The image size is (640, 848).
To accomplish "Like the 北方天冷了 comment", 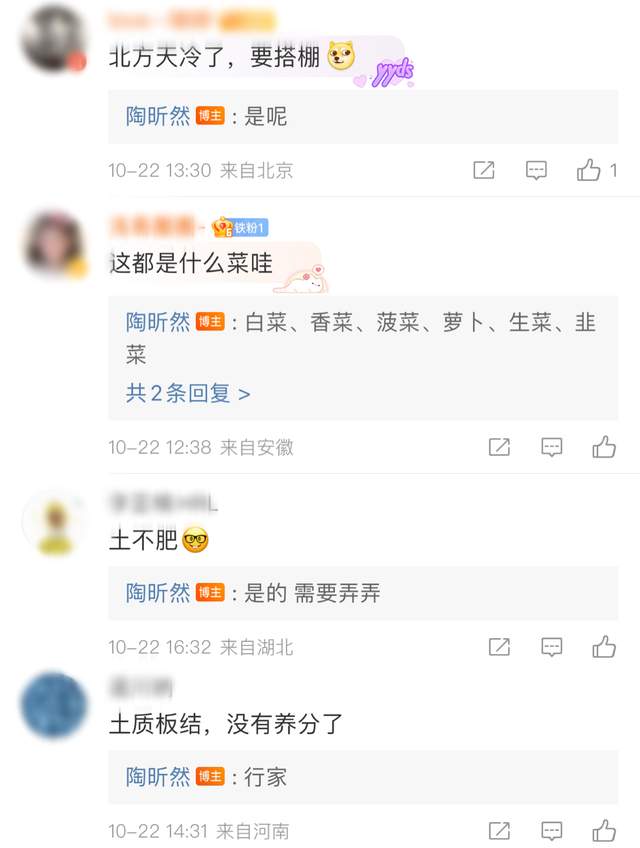I will click(589, 170).
